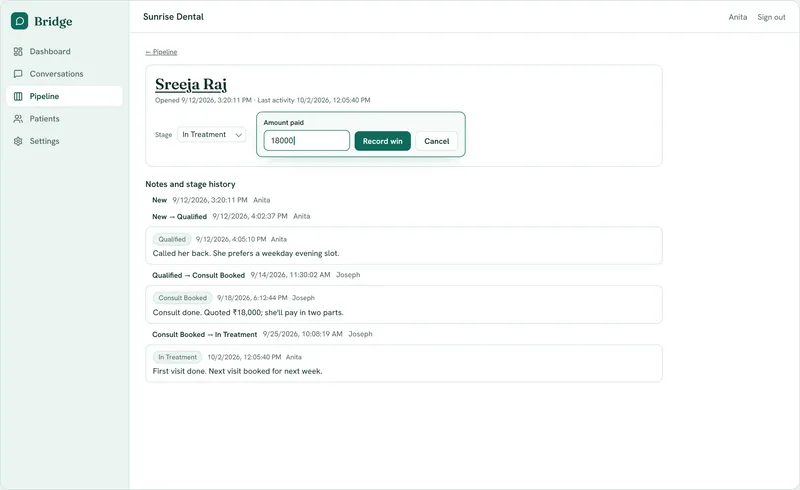
Task: Click the Consult Booked stage badge
Action: (183, 298)
